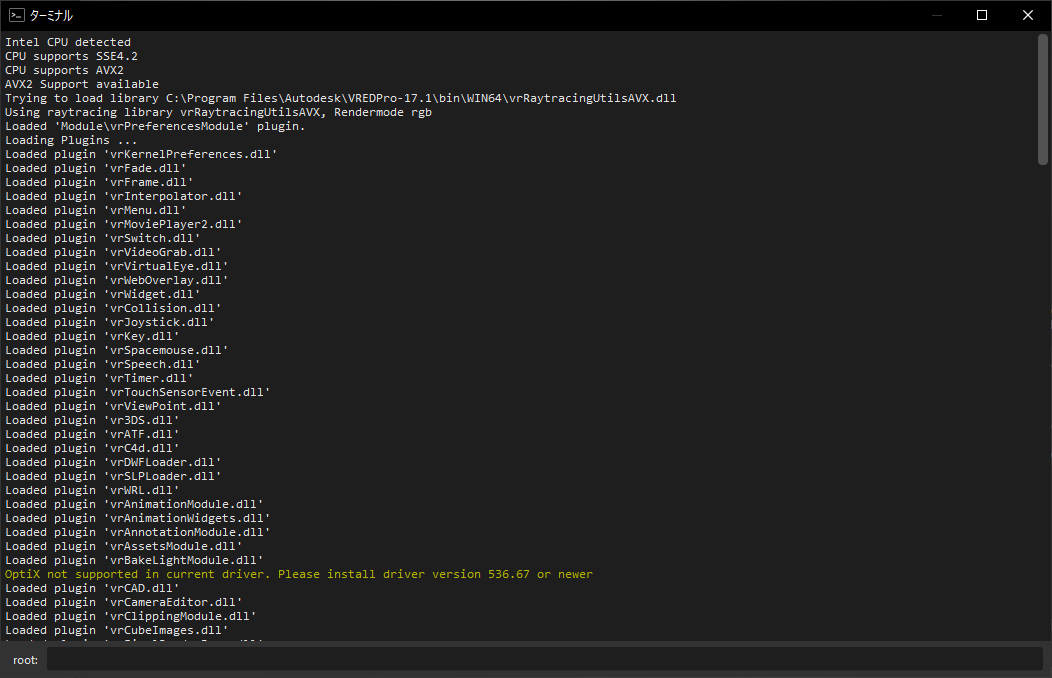Screen dimensions: 1052x678
Task: Click the 'Intel CPU detected' line
Action: click(68, 42)
